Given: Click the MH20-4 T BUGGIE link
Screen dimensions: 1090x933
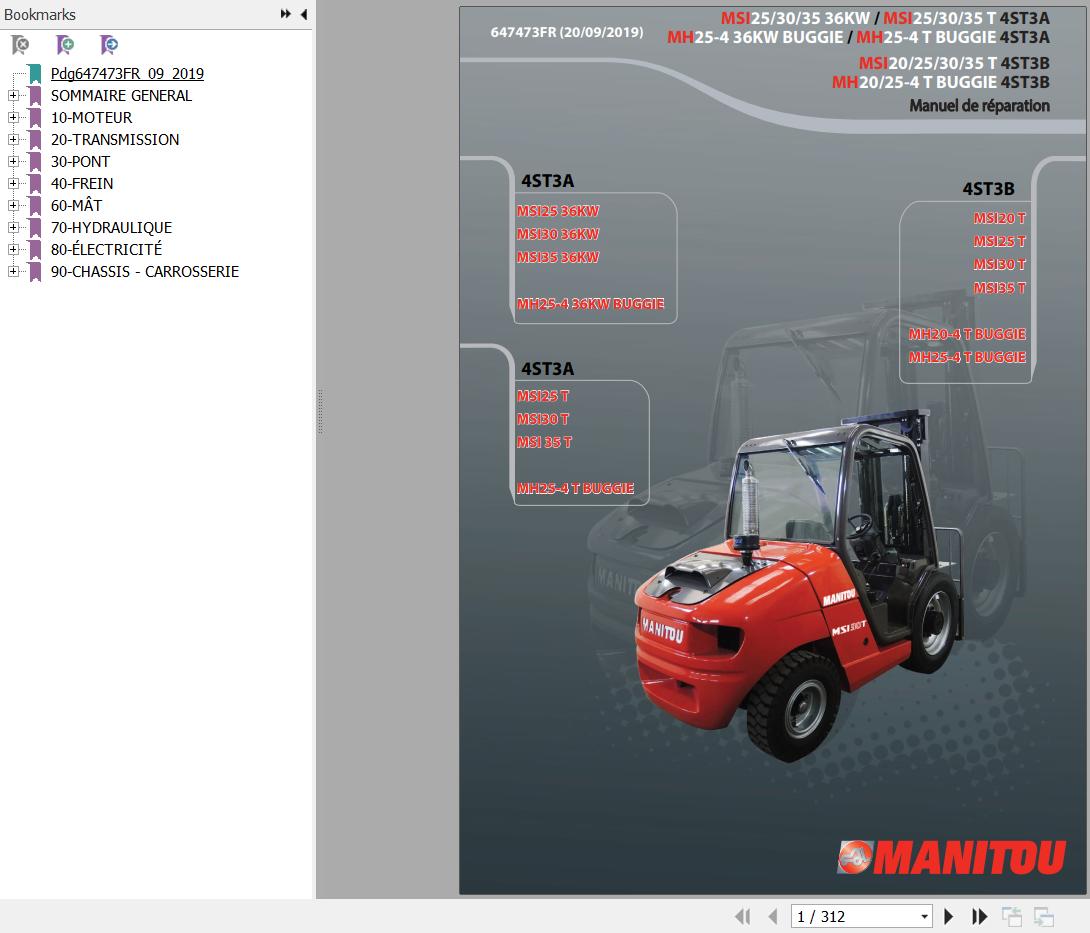Looking at the screenshot, I should pyautogui.click(x=967, y=334).
